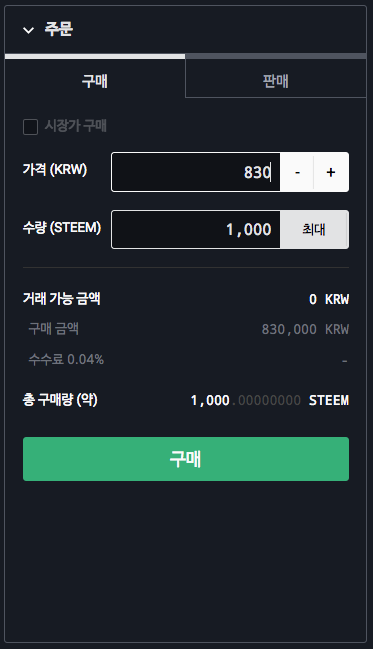Screen dimensions: 373x649
Task: Increase price with the plus button
Action: click(x=331, y=172)
